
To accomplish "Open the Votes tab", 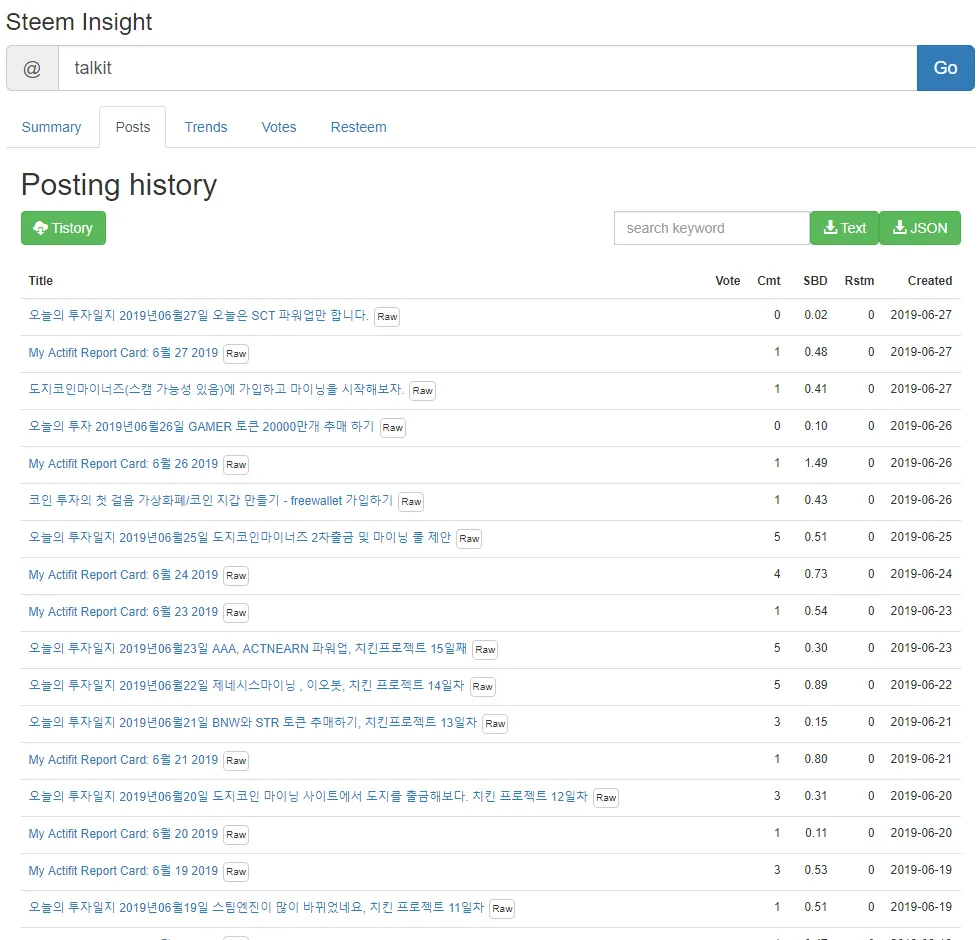I will pos(278,127).
